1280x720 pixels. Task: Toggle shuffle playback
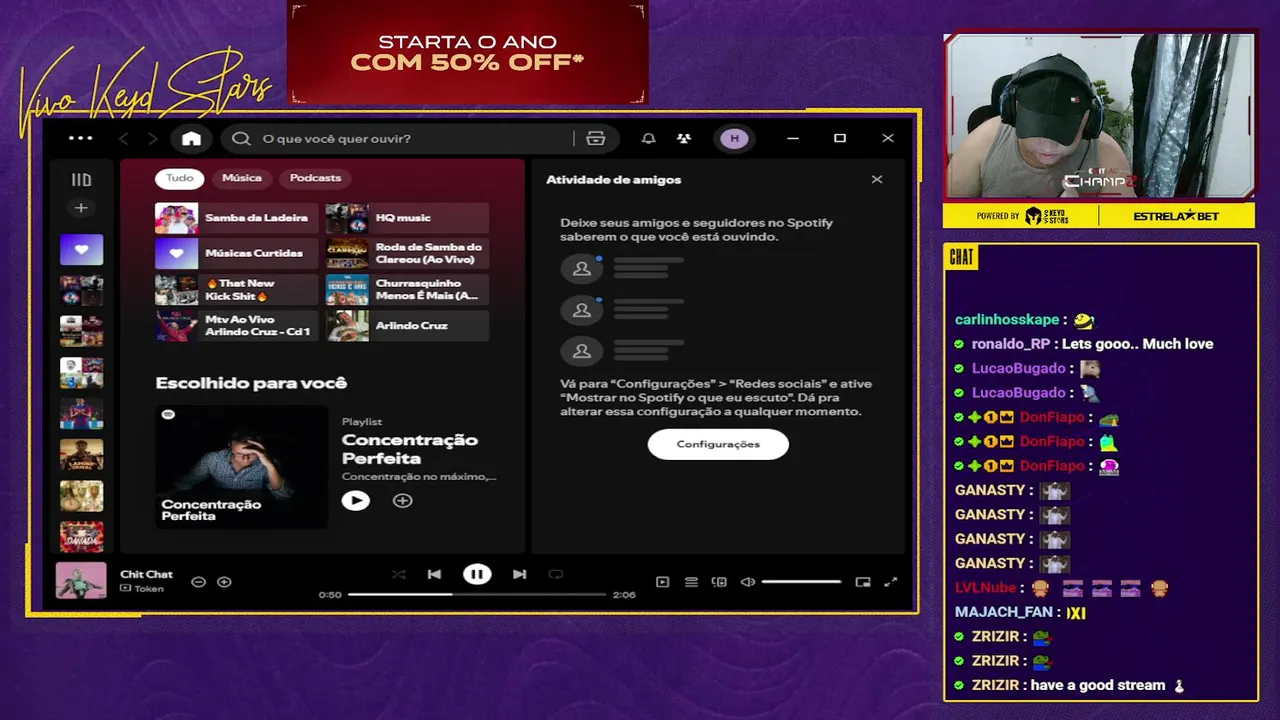[398, 574]
